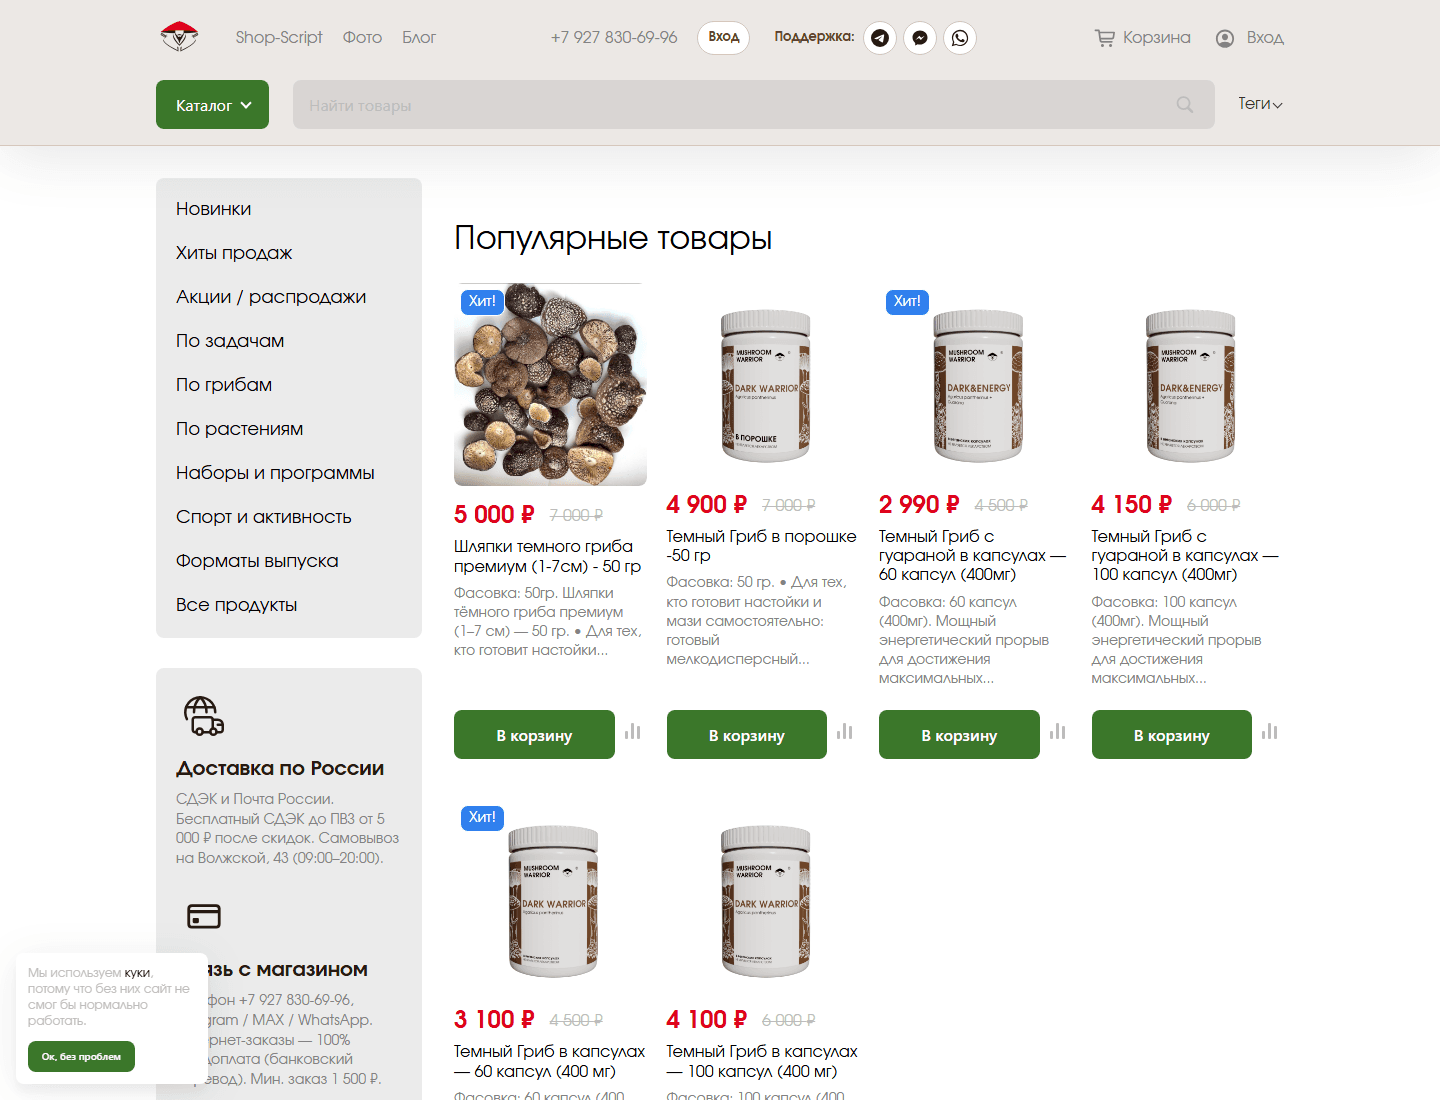Image resolution: width=1440 pixels, height=1100 pixels.
Task: Open Форматы выпуска category
Action: (x=257, y=561)
